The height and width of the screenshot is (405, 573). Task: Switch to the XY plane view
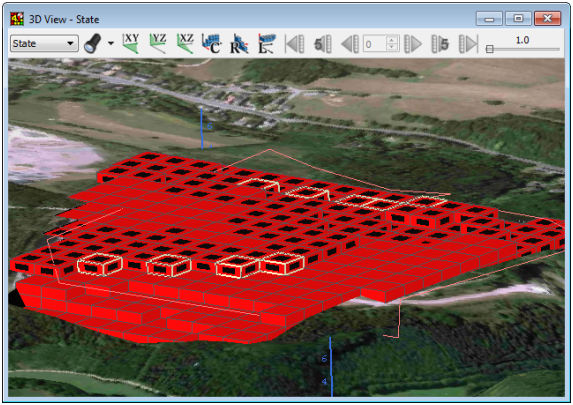click(131, 43)
